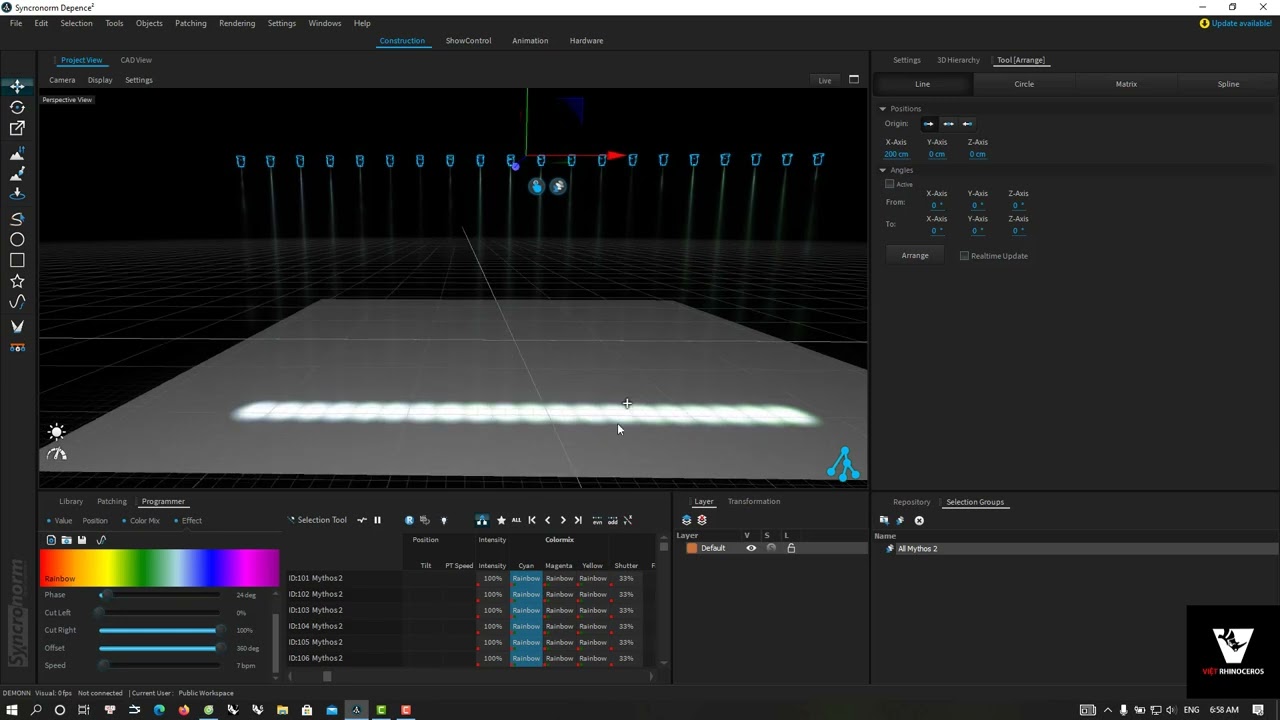Enable the Active checkbox under Angles
This screenshot has width=1280, height=720.
pyautogui.click(x=889, y=184)
